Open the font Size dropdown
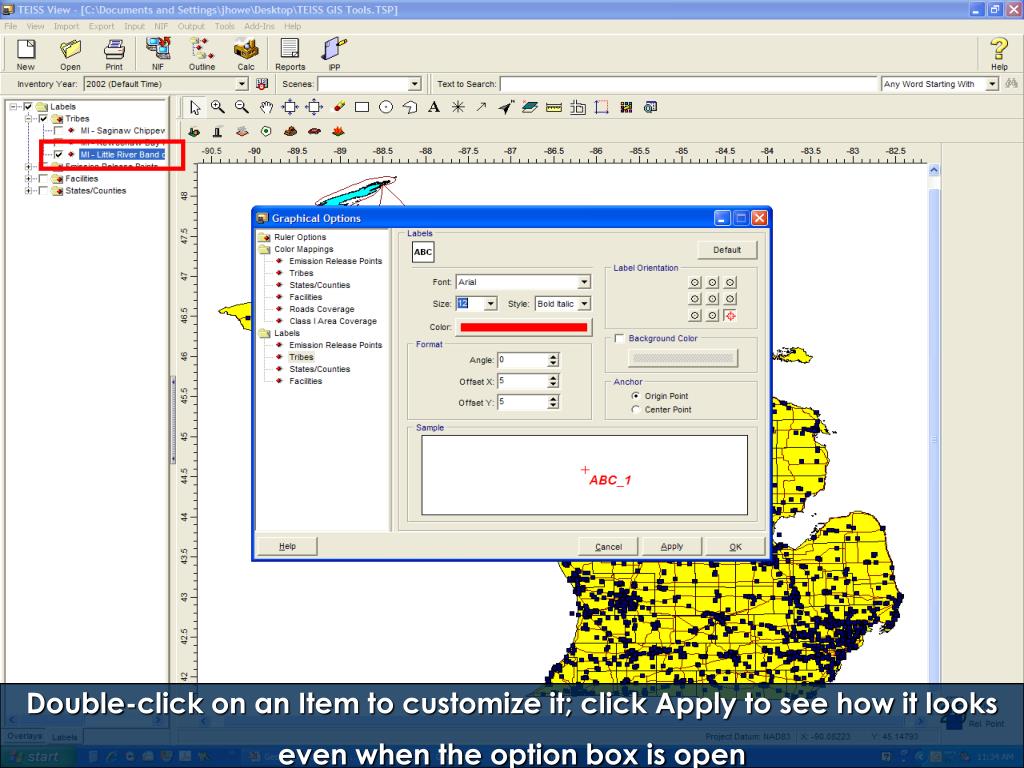Viewport: 1024px width, 768px height. [490, 304]
